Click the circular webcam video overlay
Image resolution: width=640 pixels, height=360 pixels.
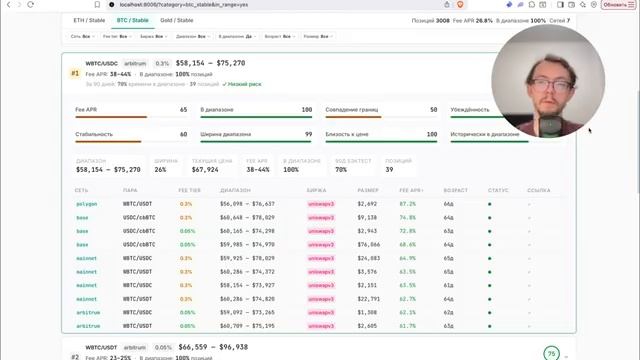(x=548, y=81)
